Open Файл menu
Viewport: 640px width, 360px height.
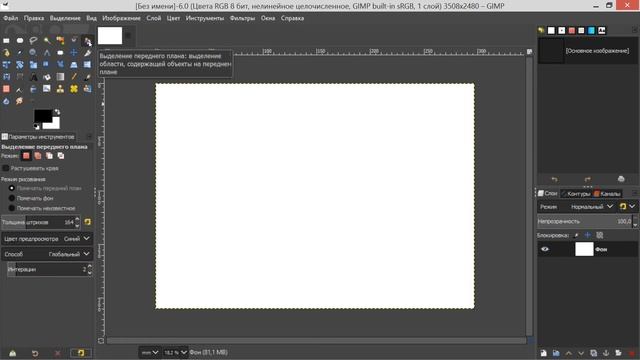11,18
